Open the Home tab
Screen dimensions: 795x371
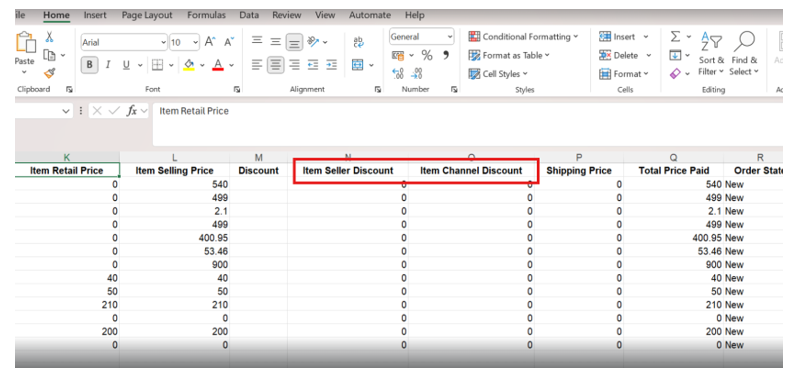pyautogui.click(x=56, y=15)
